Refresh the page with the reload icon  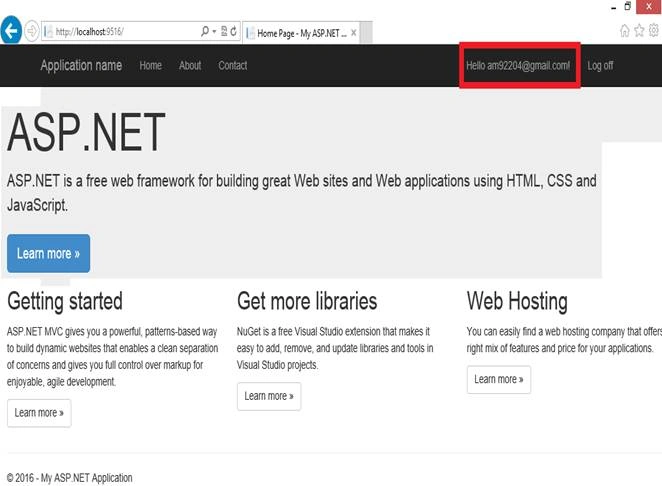pyautogui.click(x=233, y=31)
